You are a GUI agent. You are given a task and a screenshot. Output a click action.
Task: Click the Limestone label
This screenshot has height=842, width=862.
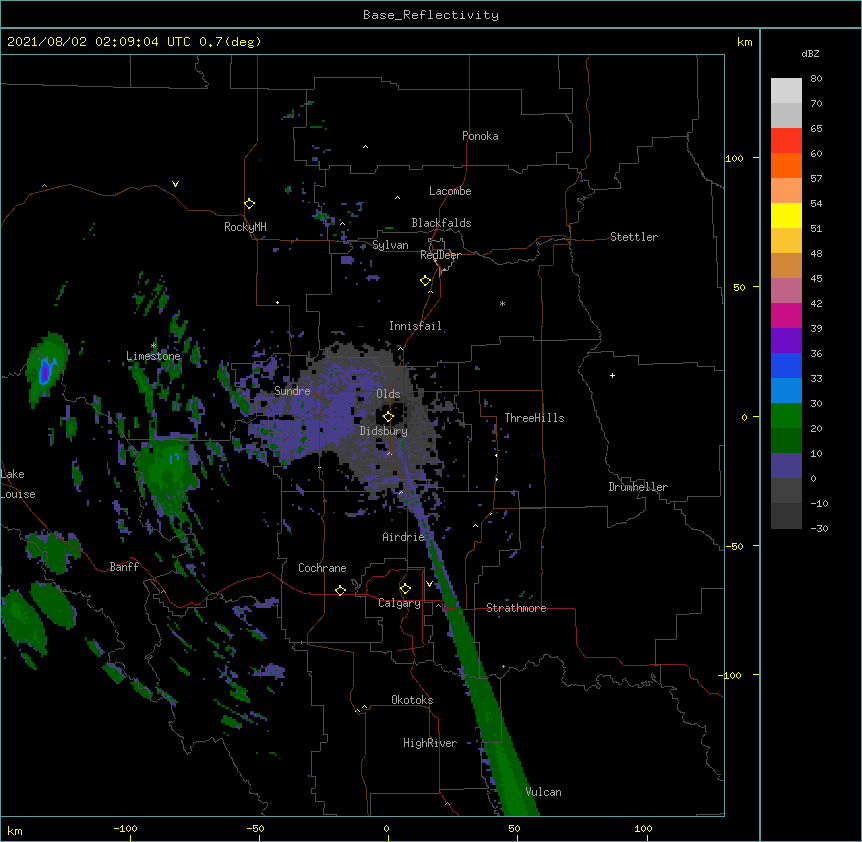coord(153,356)
